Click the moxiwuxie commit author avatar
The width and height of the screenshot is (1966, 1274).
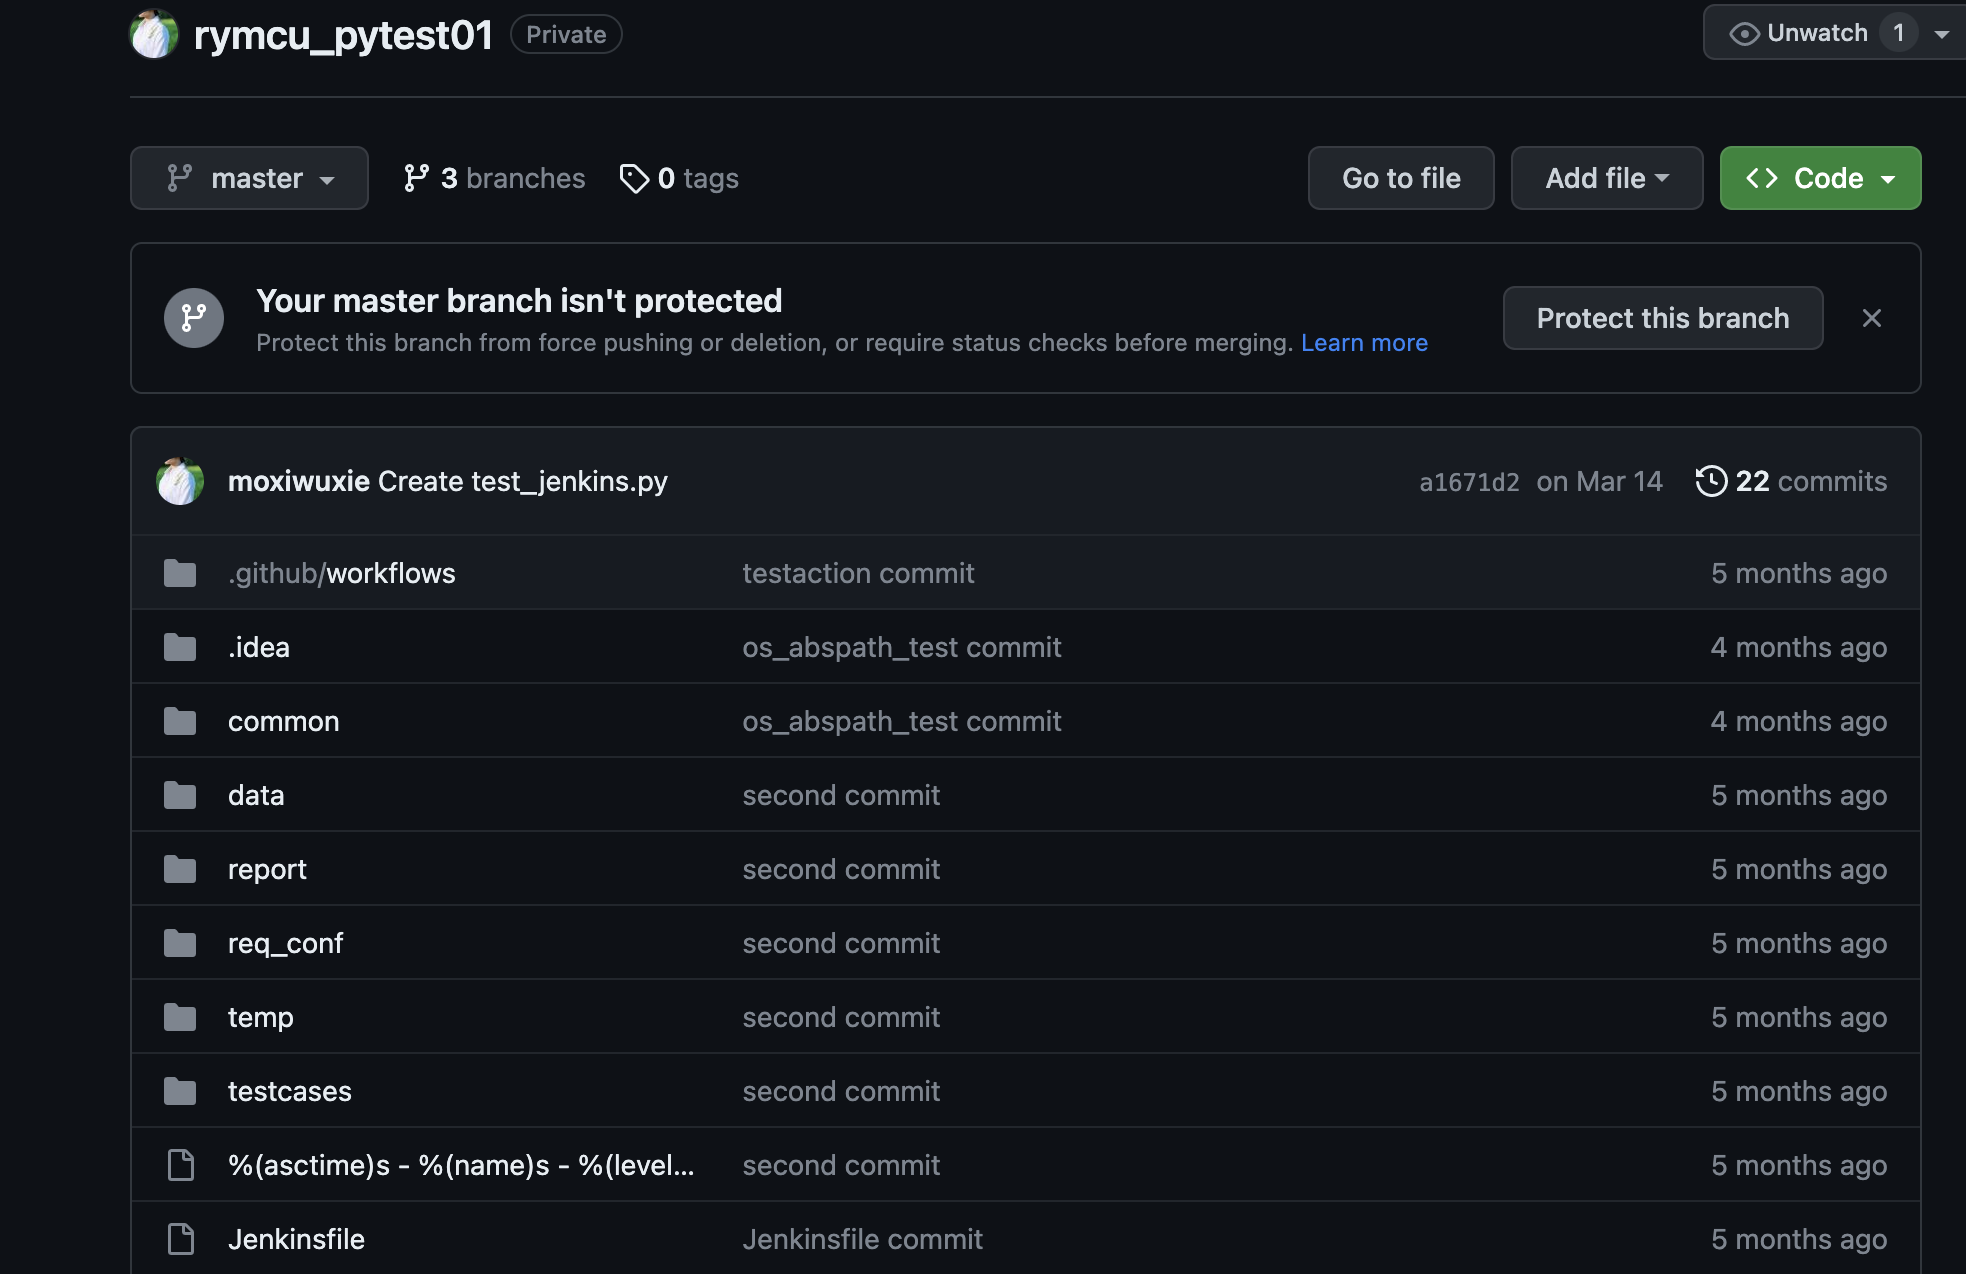point(180,481)
